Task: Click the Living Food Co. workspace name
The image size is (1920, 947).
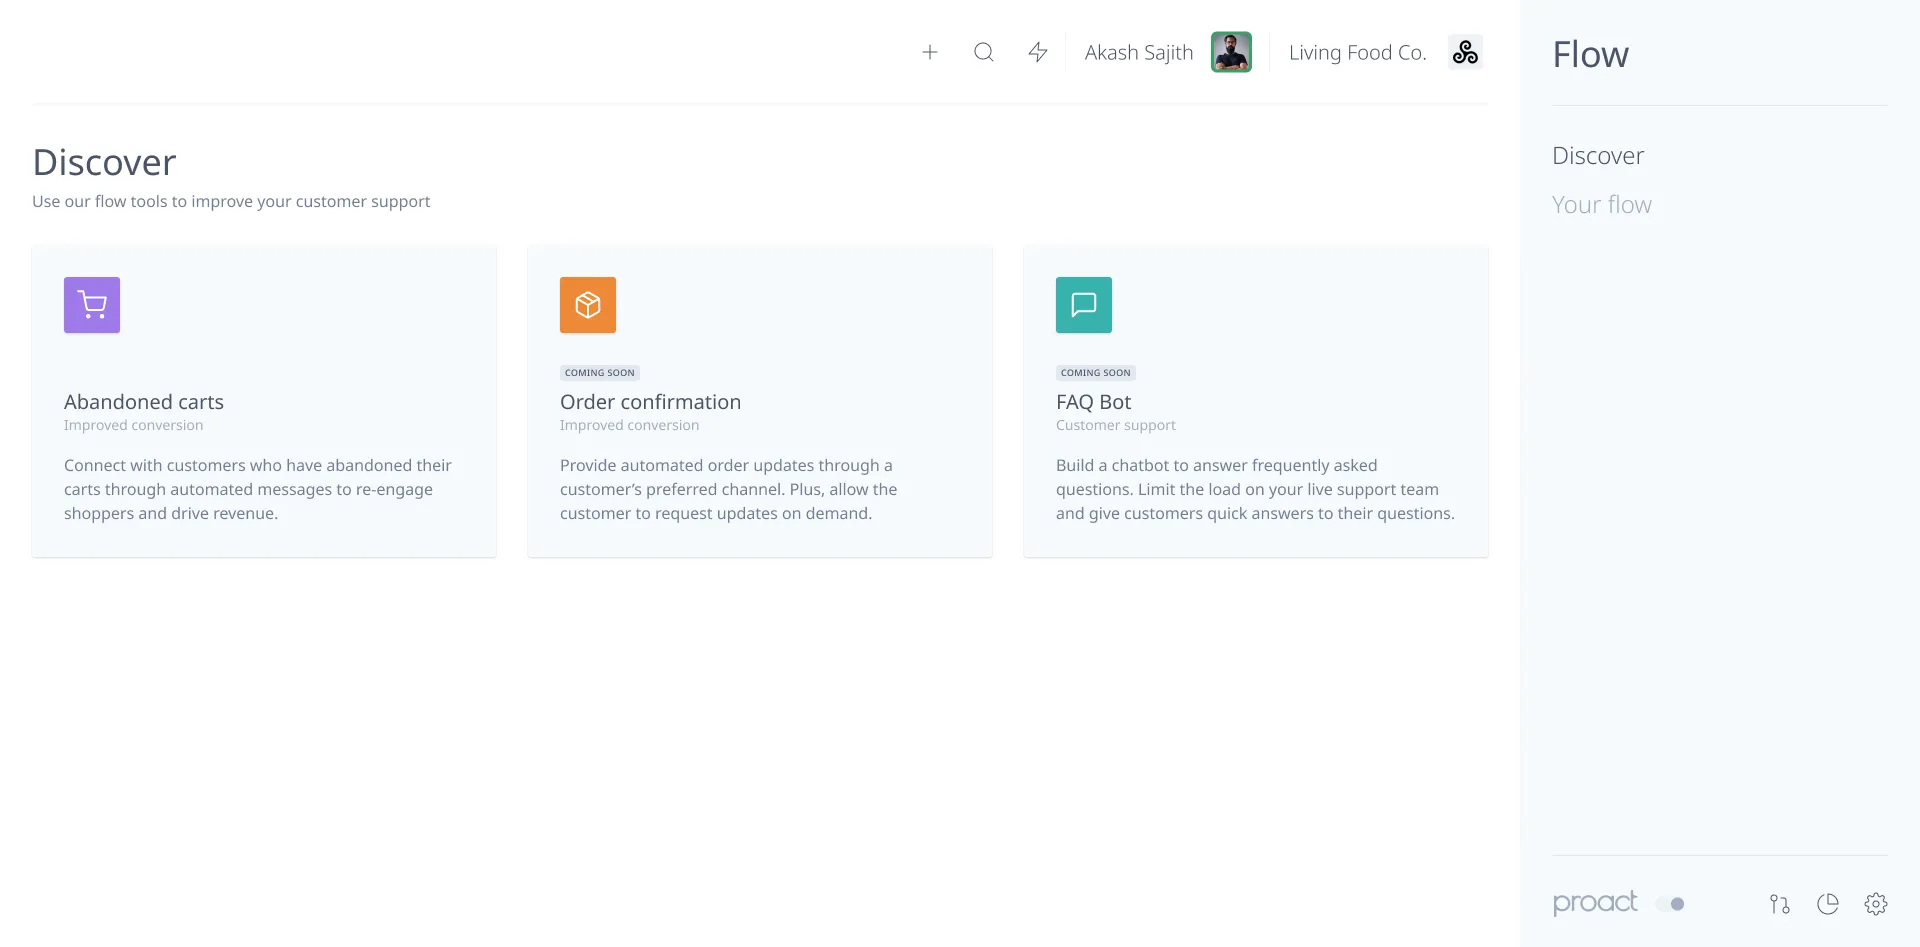Action: 1357,53
